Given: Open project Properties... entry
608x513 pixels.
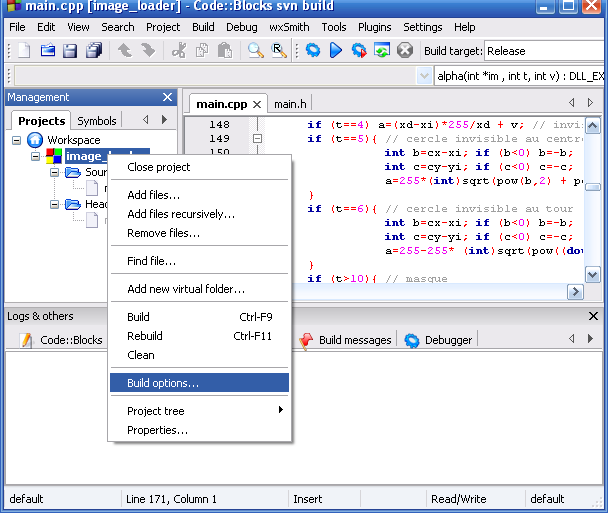Looking at the screenshot, I should 199,430.
